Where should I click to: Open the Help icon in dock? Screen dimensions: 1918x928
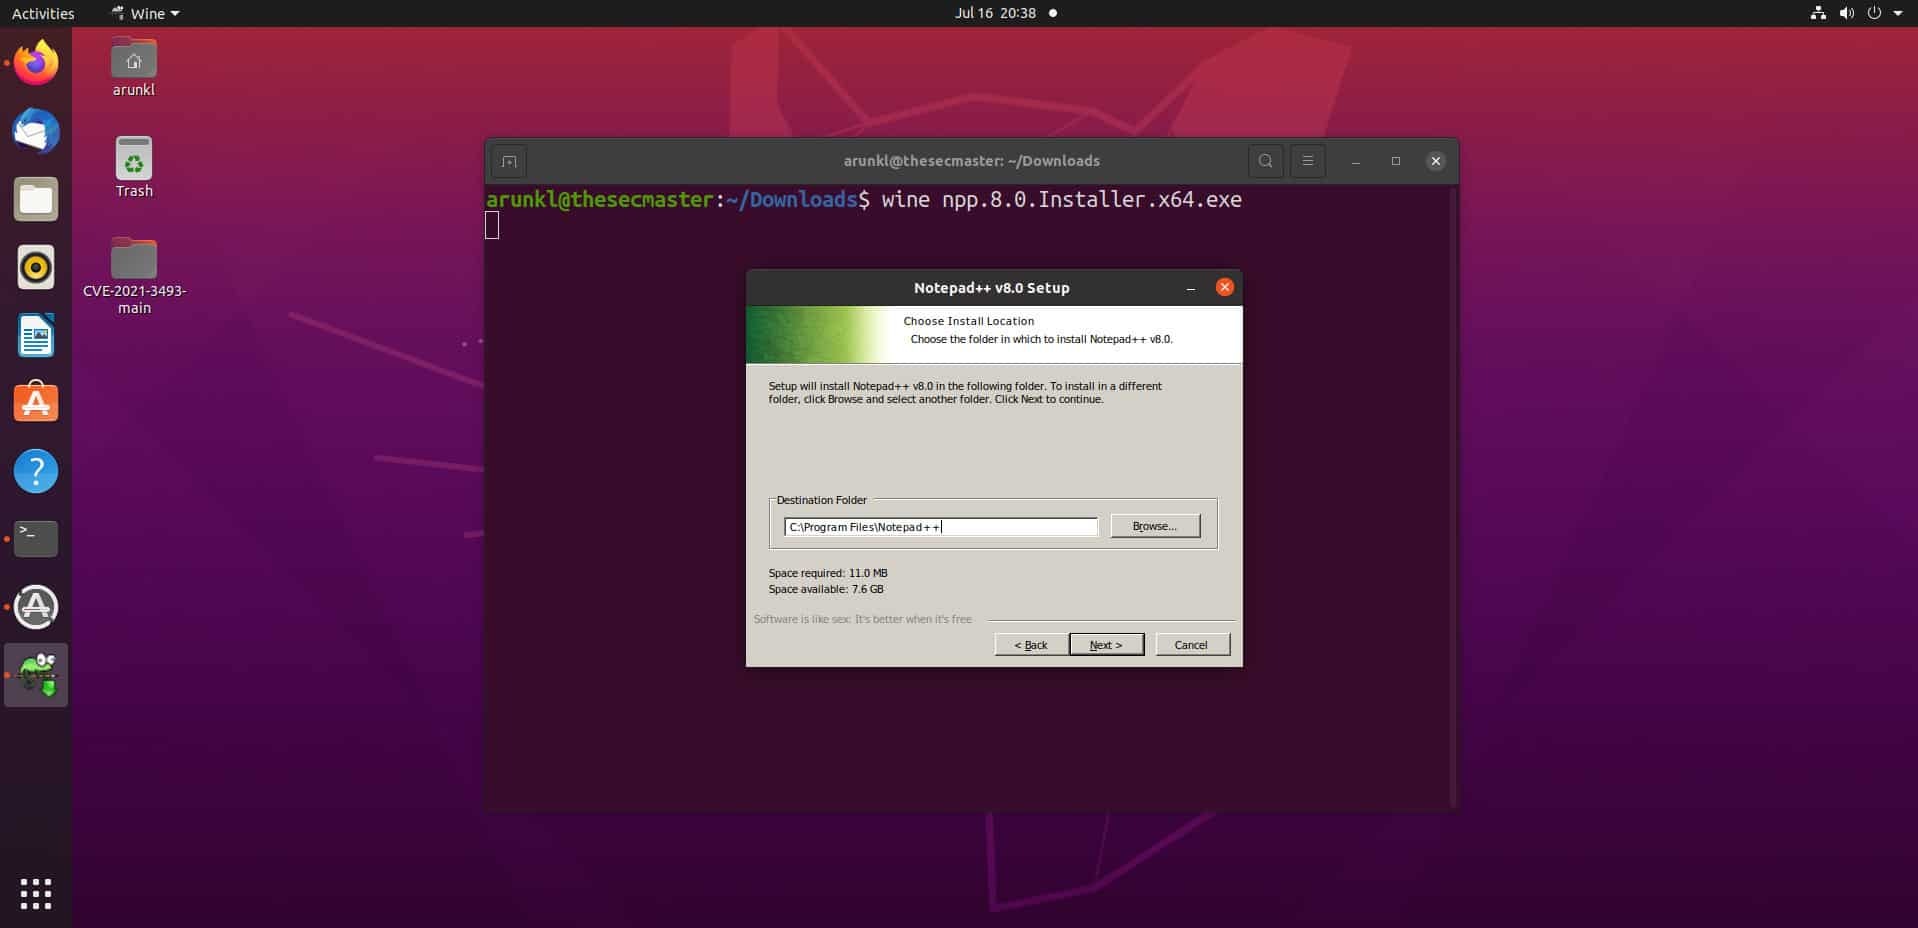[36, 471]
